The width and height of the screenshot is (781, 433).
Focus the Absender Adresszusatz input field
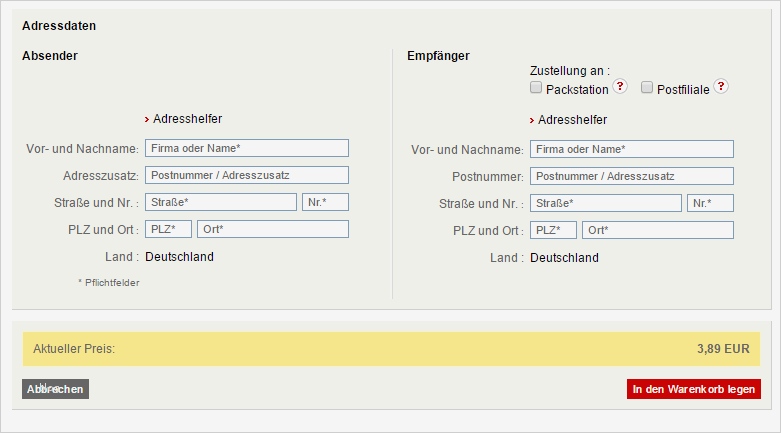click(x=247, y=175)
